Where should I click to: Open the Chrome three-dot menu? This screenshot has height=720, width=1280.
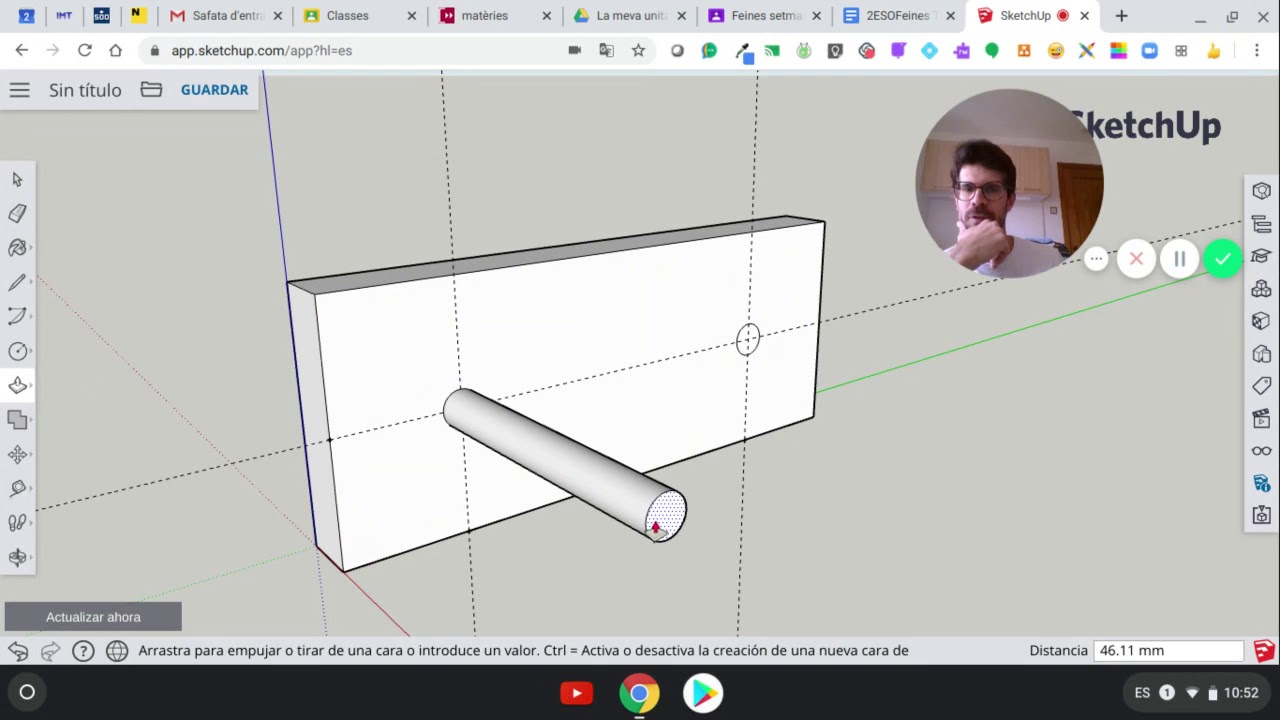(x=1257, y=50)
